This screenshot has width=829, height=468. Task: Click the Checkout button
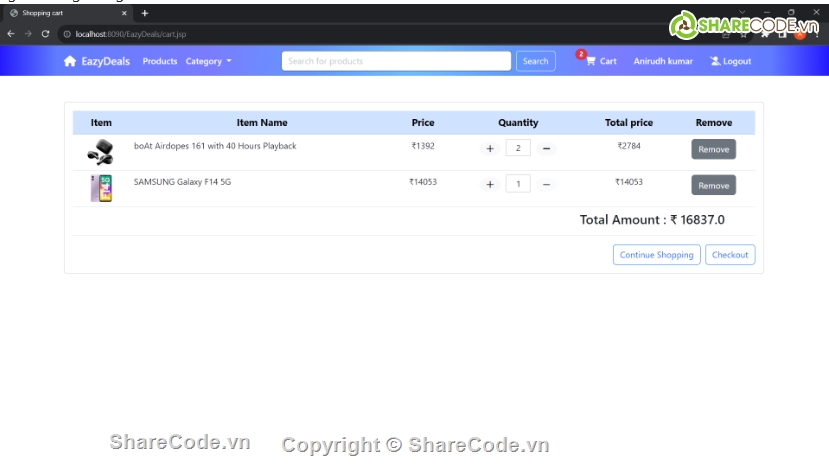pos(730,255)
